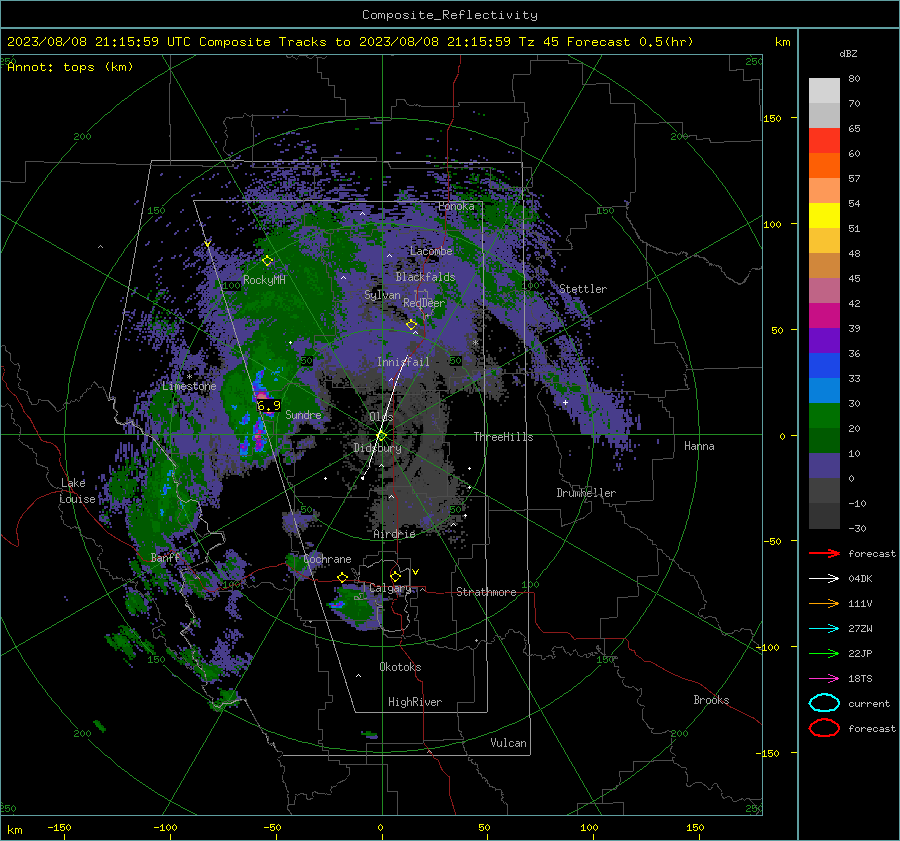Click the Brooks town label
Screen dimensions: 900x841
coord(711,700)
